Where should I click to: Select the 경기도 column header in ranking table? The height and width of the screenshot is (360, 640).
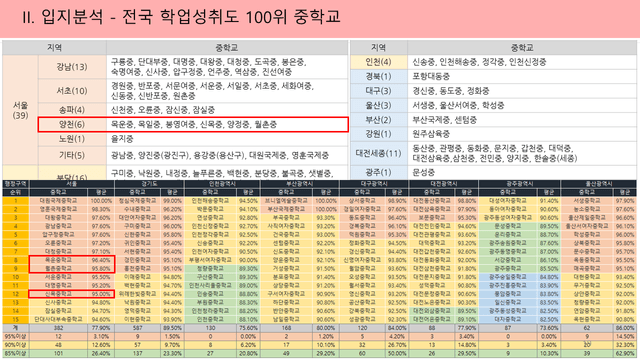click(149, 184)
